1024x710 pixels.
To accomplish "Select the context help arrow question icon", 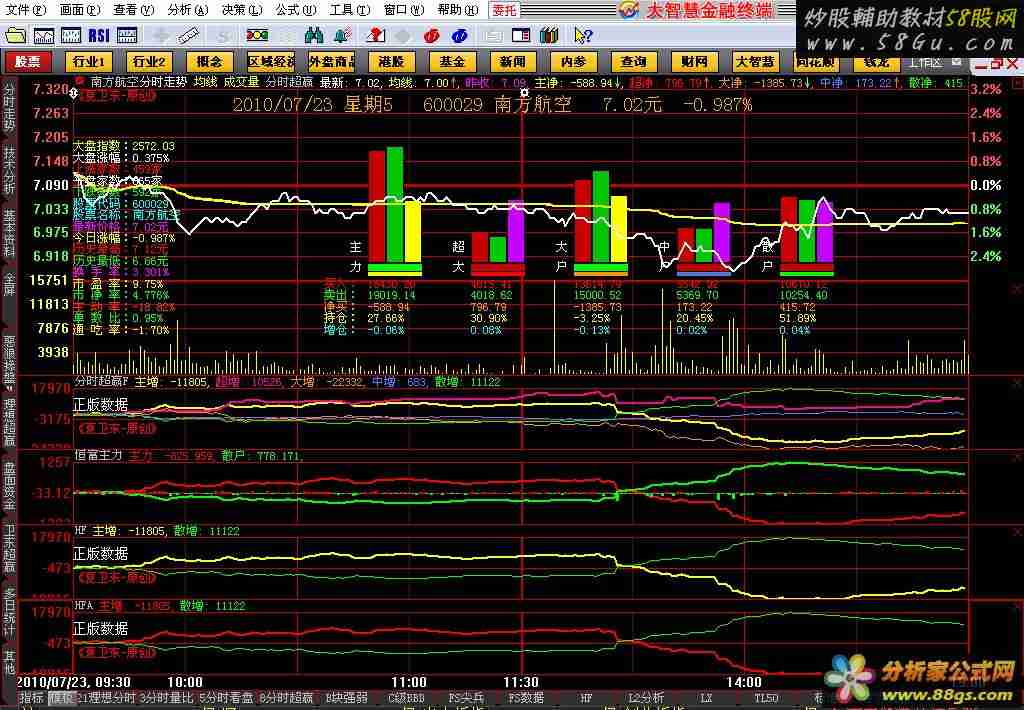I will (583, 35).
